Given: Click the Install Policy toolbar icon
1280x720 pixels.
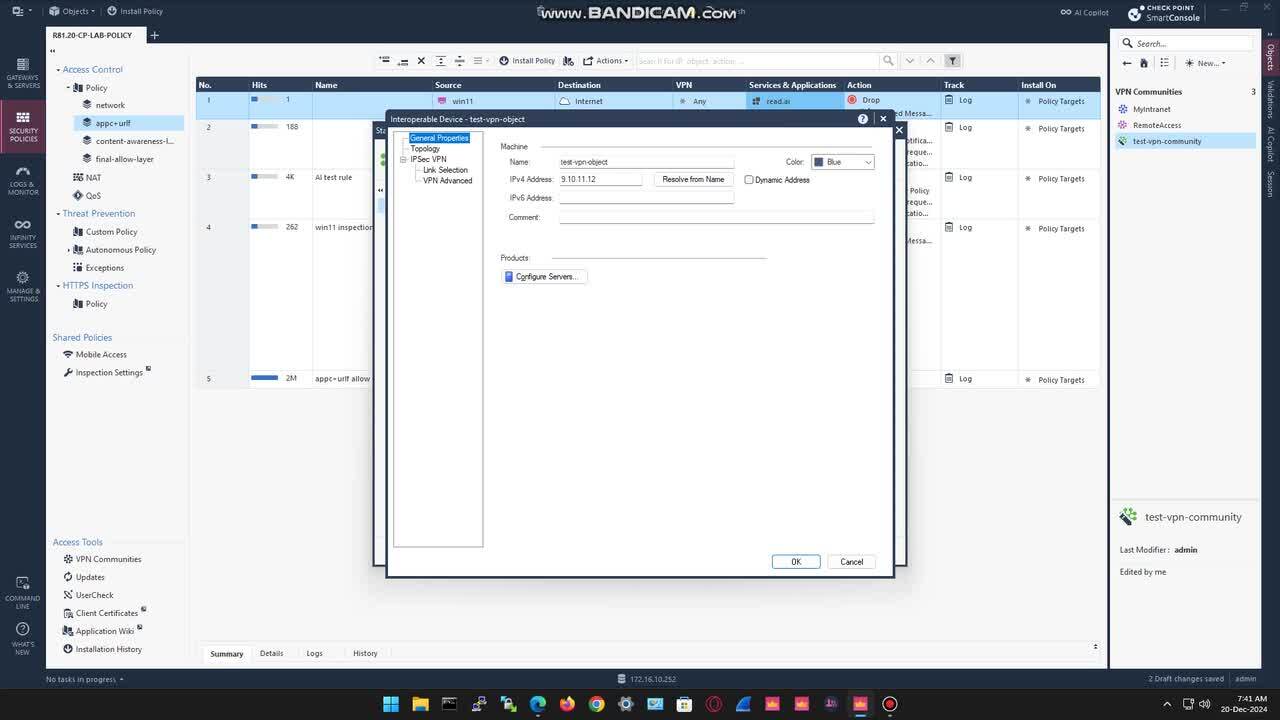Looking at the screenshot, I should tap(527, 60).
